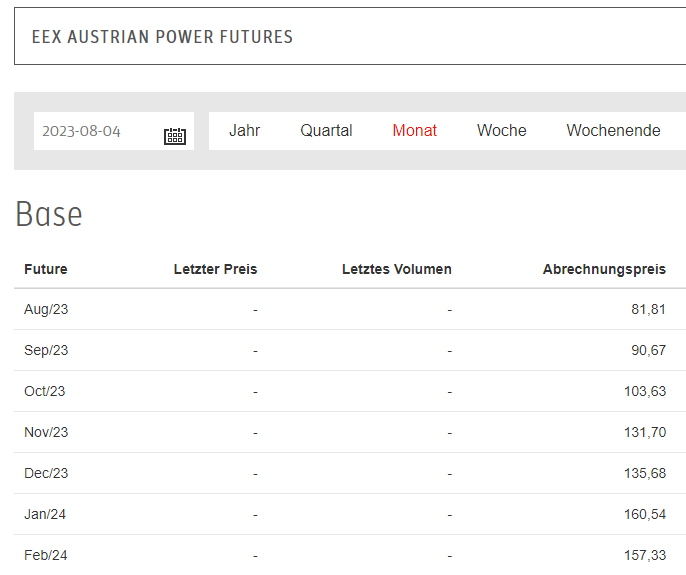Select the Sep/23 future row
The height and width of the screenshot is (575, 686).
(350, 350)
